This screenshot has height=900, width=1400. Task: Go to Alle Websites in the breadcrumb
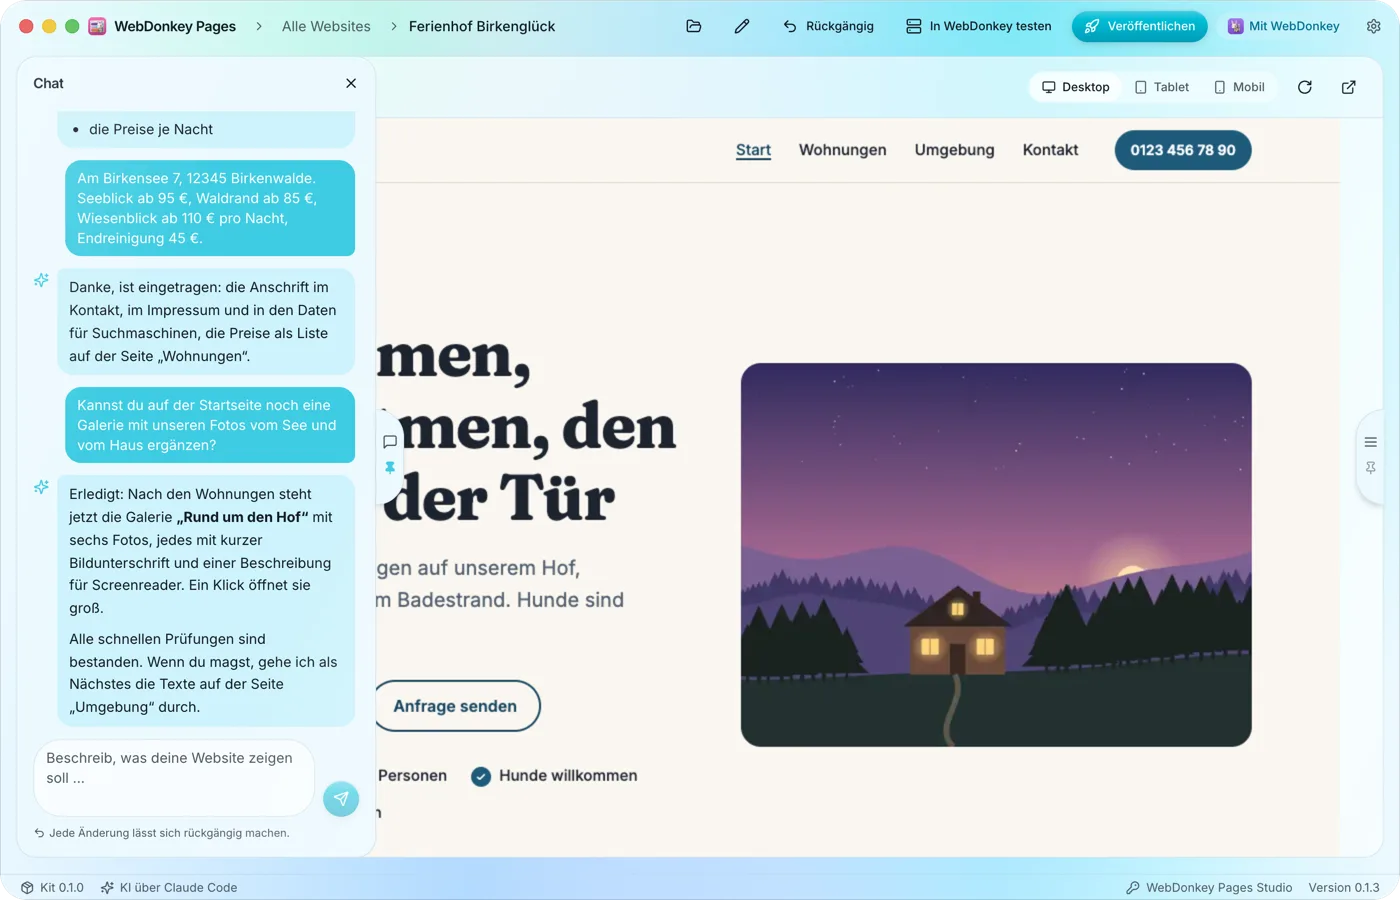(326, 26)
